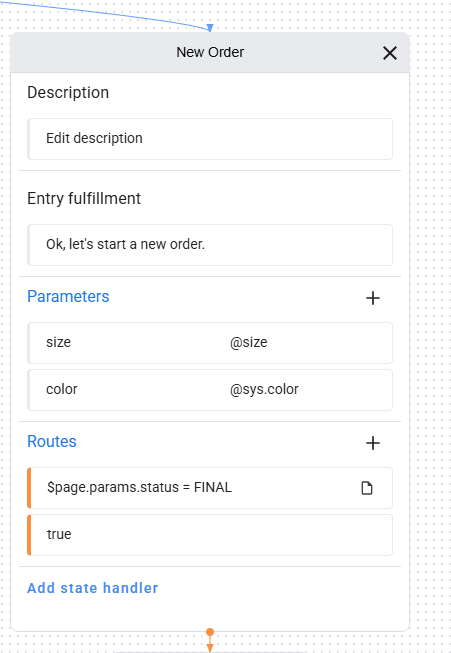451x653 pixels.
Task: Click Add state handler
Action: (92, 588)
